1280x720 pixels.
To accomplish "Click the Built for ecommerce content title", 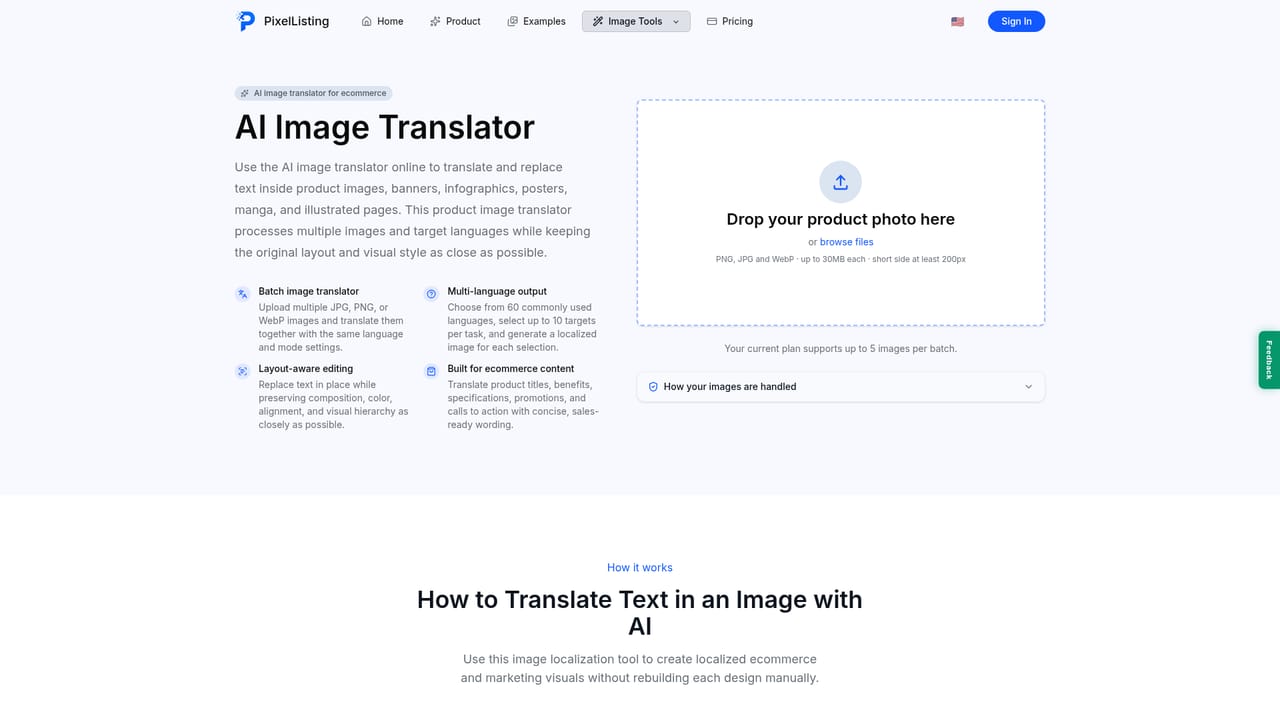I will pyautogui.click(x=511, y=369).
